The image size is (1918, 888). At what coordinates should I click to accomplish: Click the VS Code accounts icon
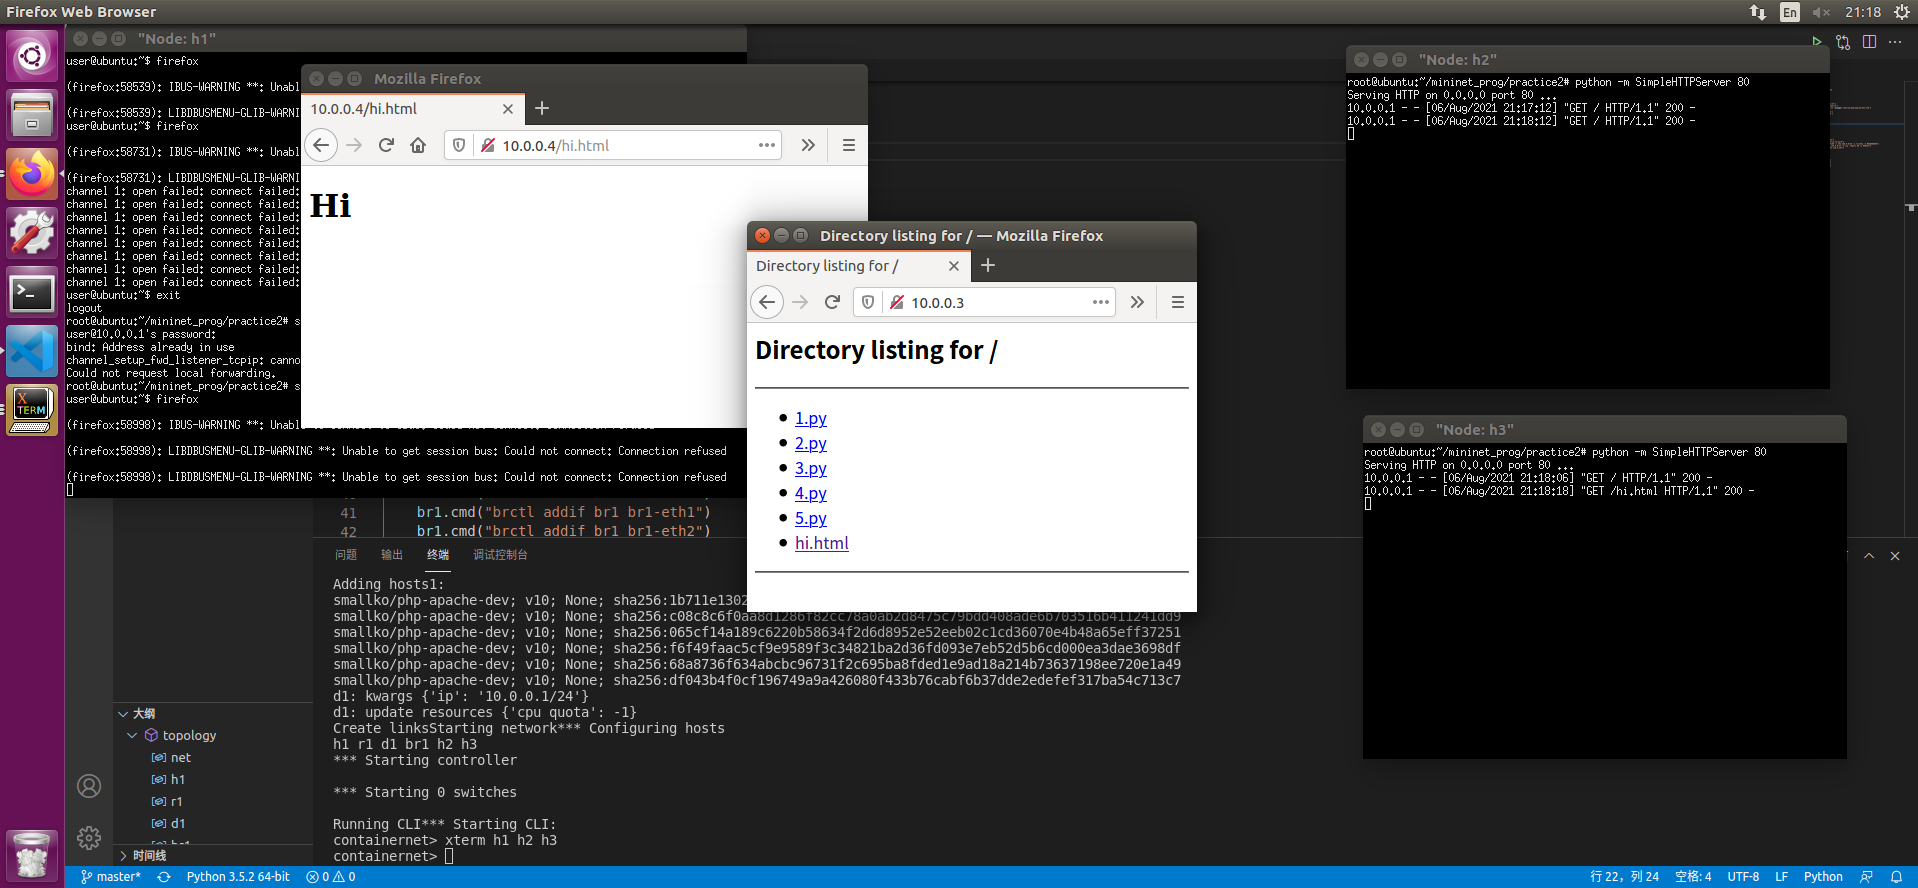tap(89, 786)
